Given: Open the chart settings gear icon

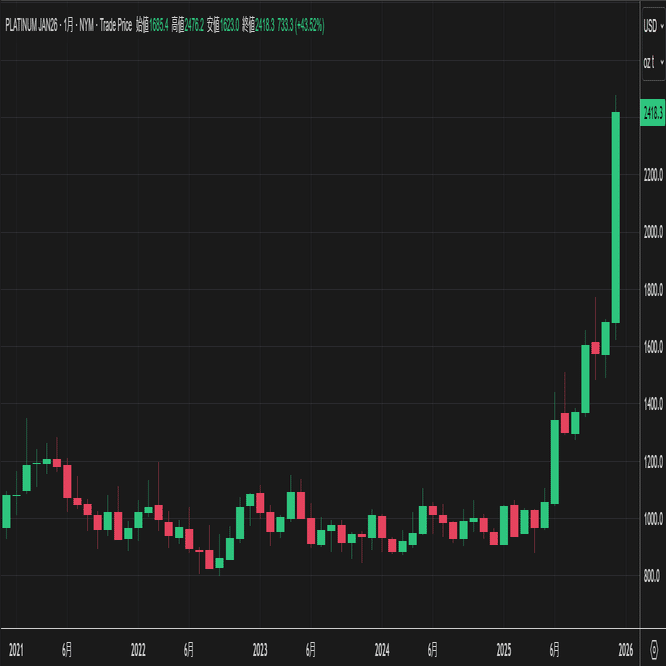Looking at the screenshot, I should point(654,649).
